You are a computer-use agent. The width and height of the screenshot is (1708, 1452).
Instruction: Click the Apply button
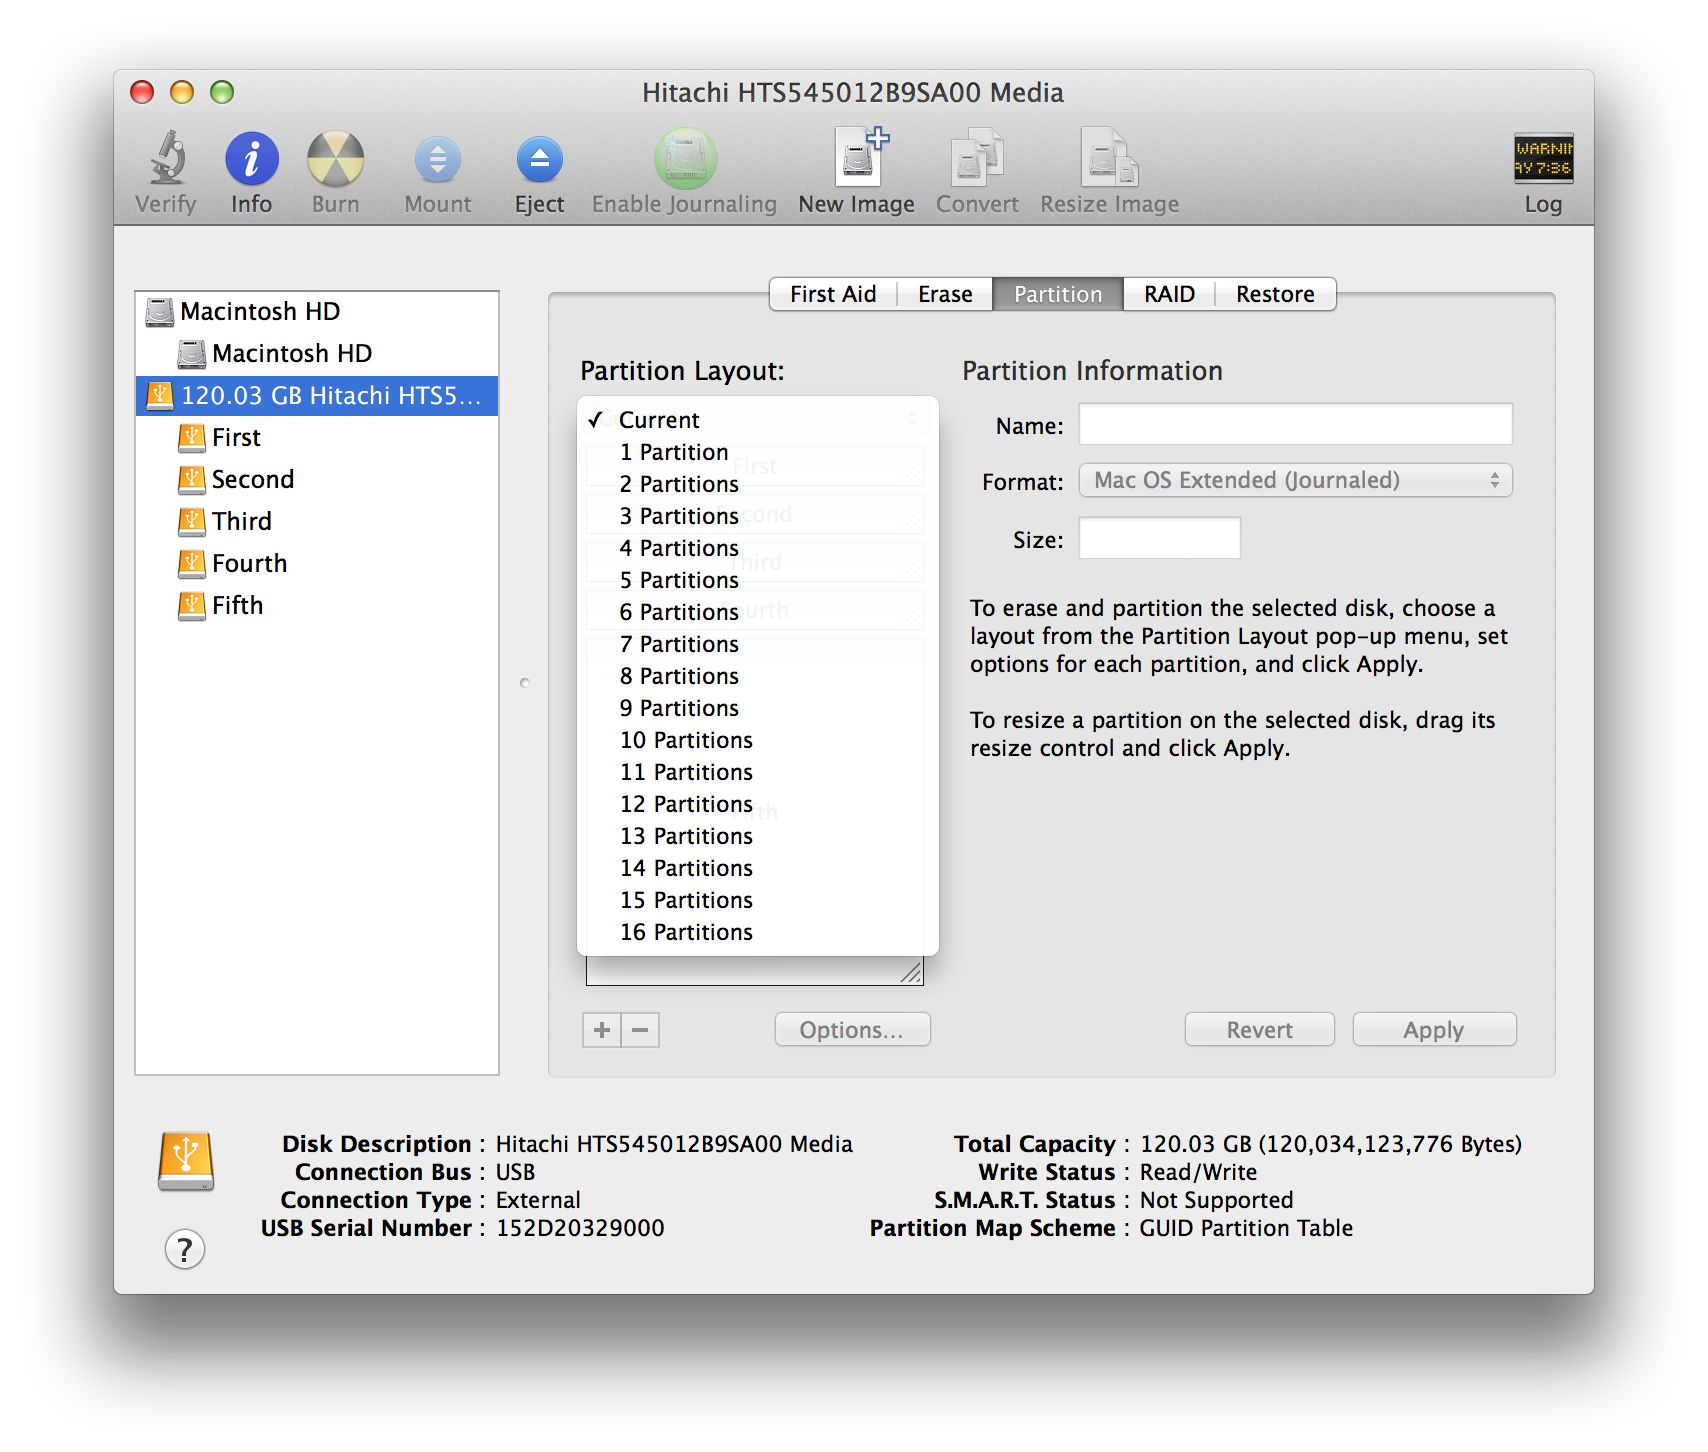pyautogui.click(x=1434, y=1030)
